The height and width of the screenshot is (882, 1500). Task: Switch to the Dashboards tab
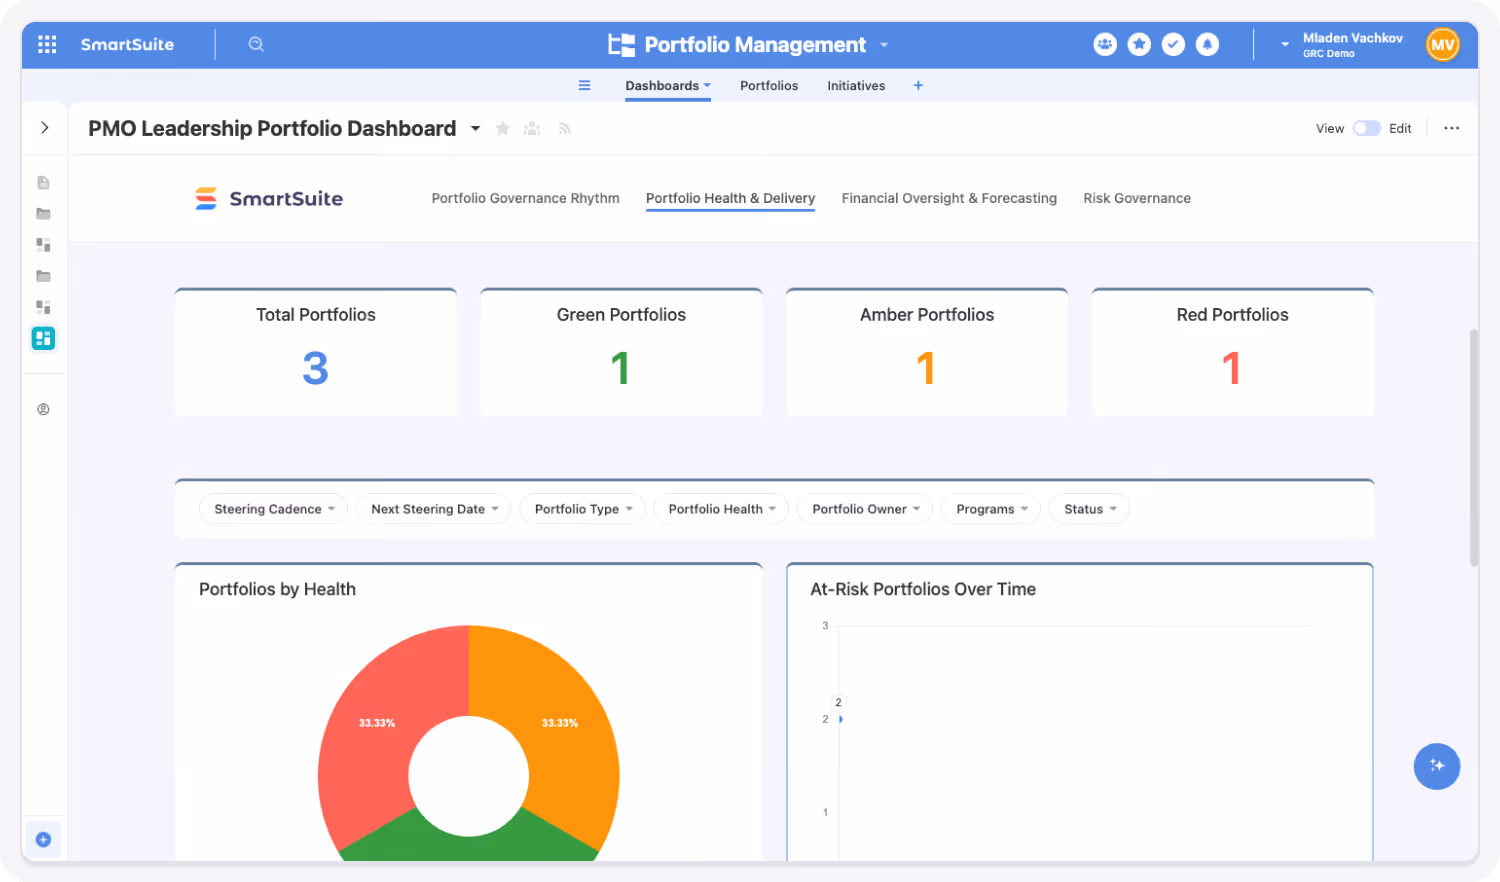pos(667,85)
